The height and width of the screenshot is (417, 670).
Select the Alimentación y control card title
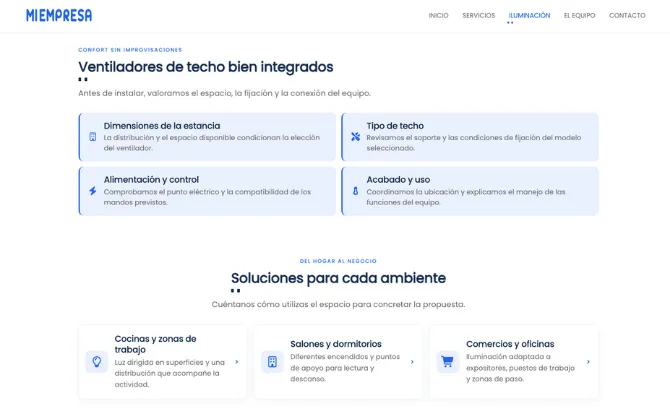[x=151, y=180]
